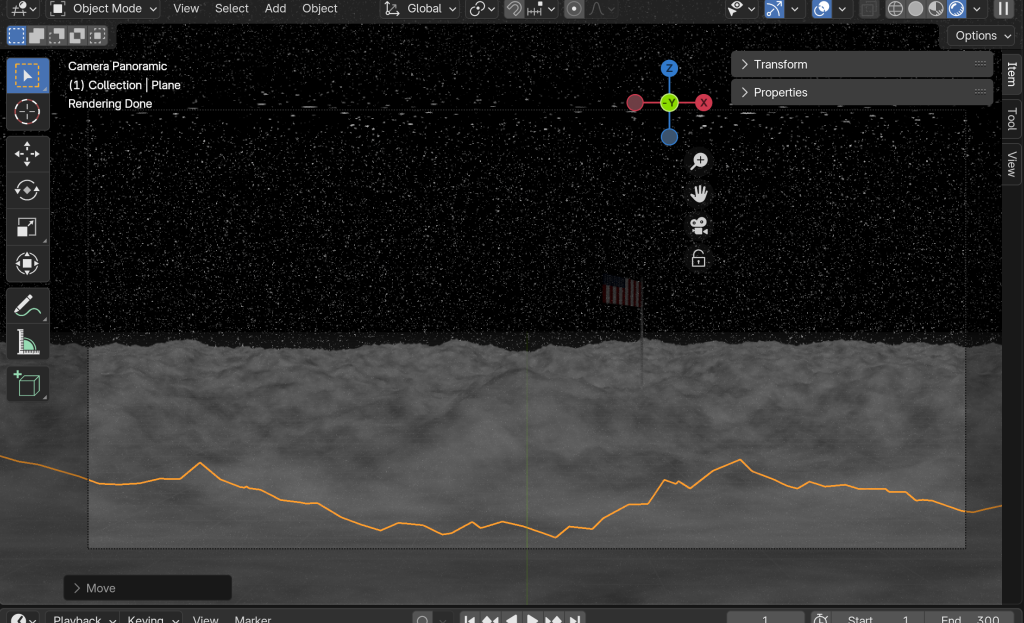This screenshot has width=1024, height=623.
Task: Click the red X axis gizmo ball
Action: [x=704, y=103]
